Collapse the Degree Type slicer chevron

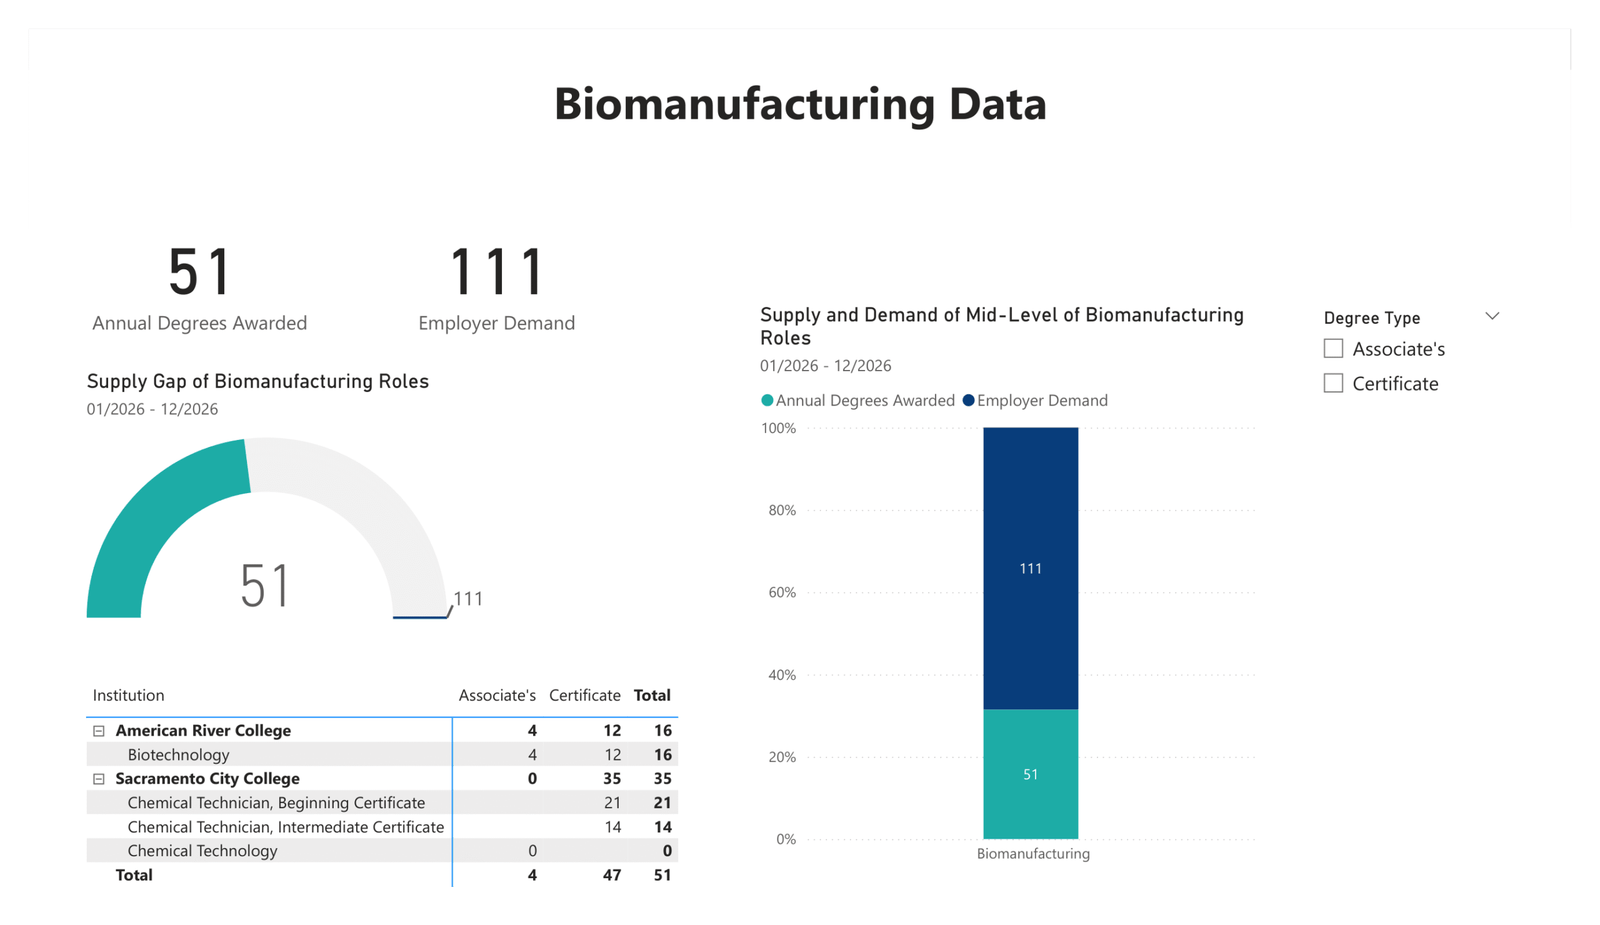pos(1492,317)
